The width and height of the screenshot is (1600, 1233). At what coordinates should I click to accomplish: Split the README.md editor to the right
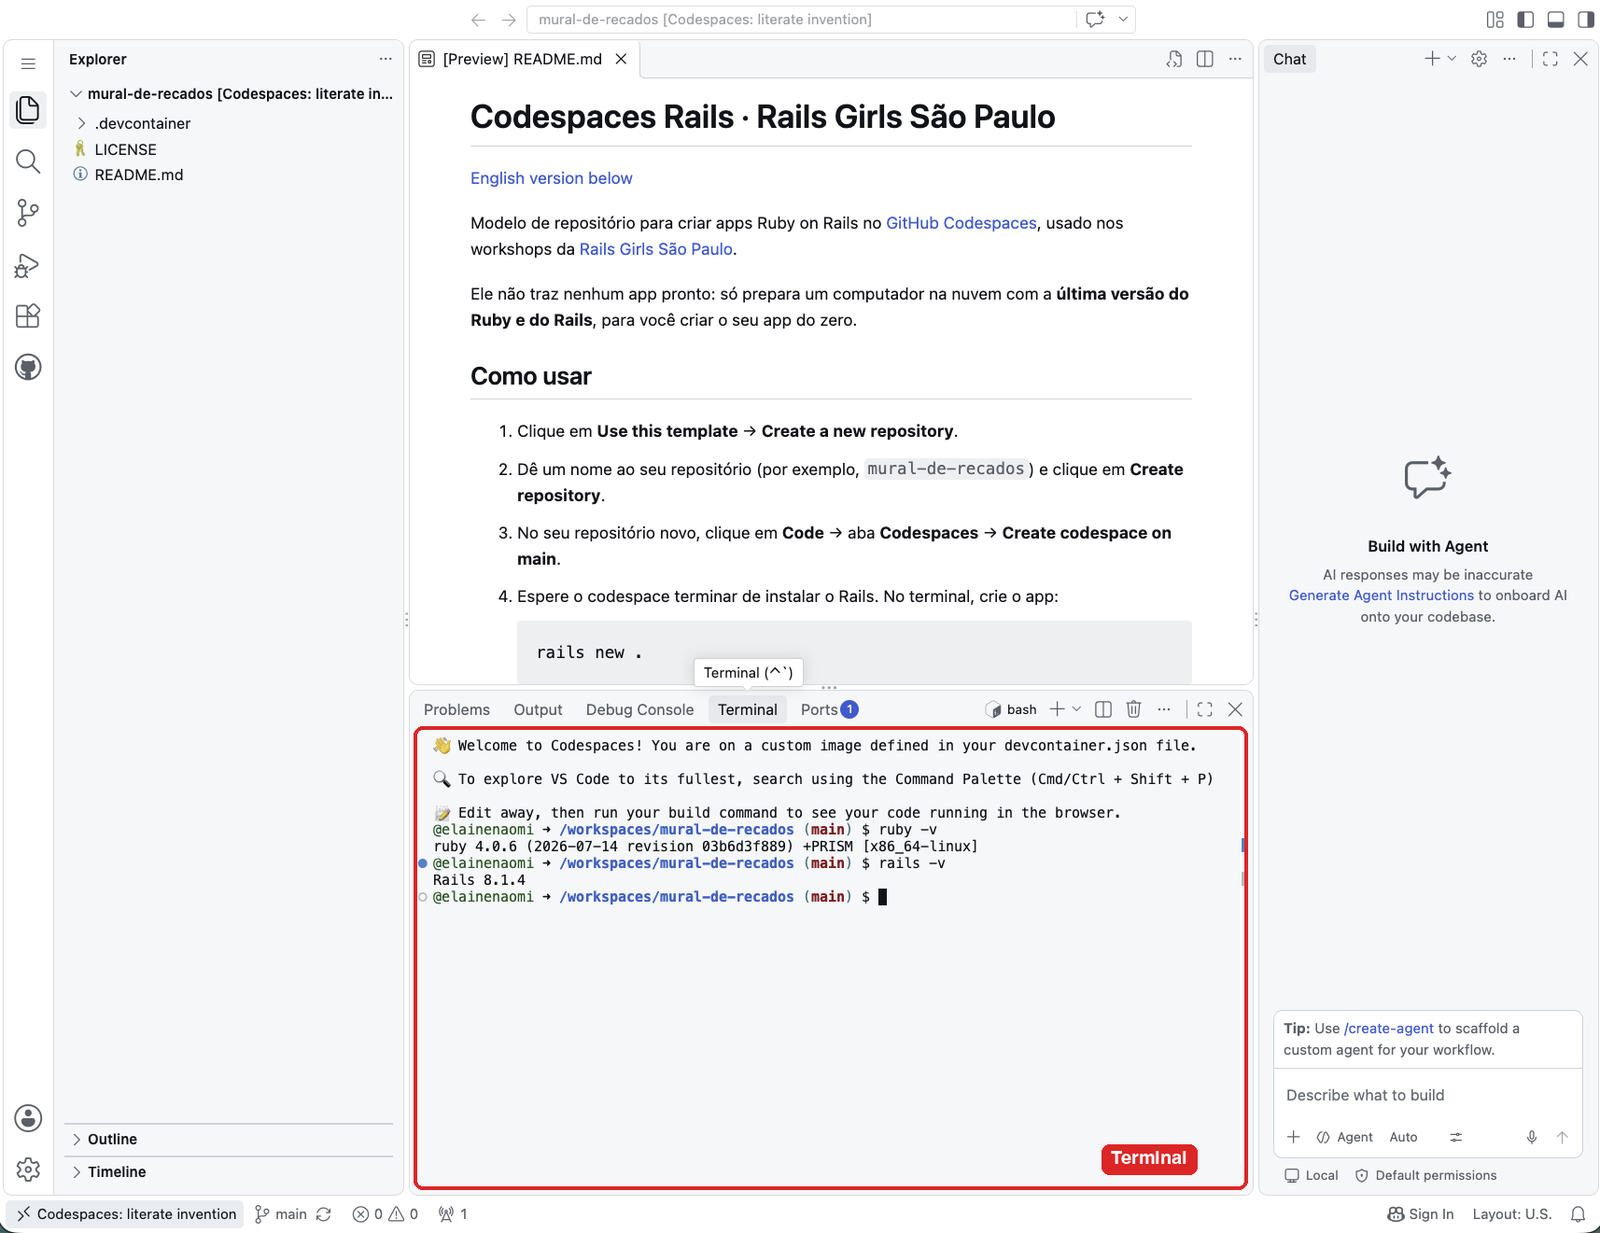point(1205,59)
